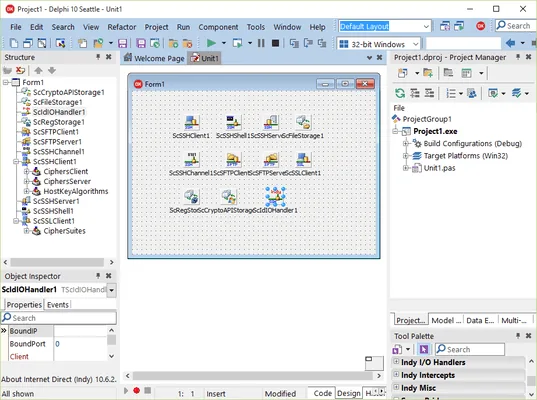Open the Refactor menu
This screenshot has height=400, width=537.
[122, 27]
